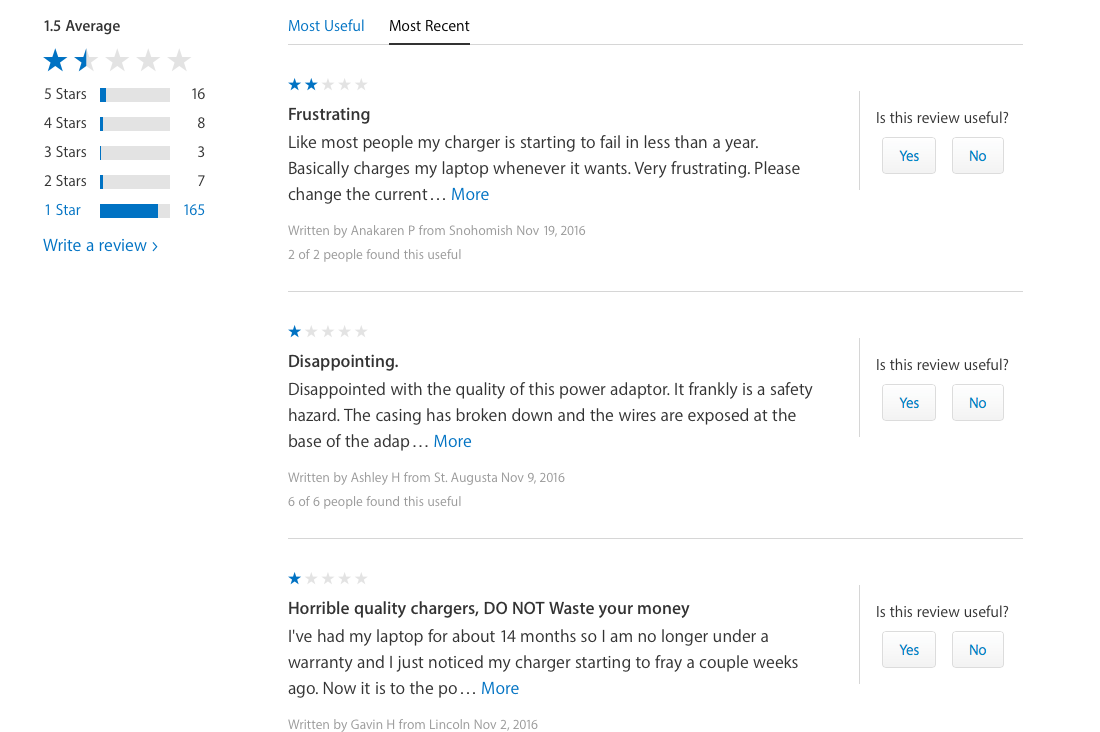Click the Write a review chevron arrow
1100x732 pixels.
coord(155,246)
